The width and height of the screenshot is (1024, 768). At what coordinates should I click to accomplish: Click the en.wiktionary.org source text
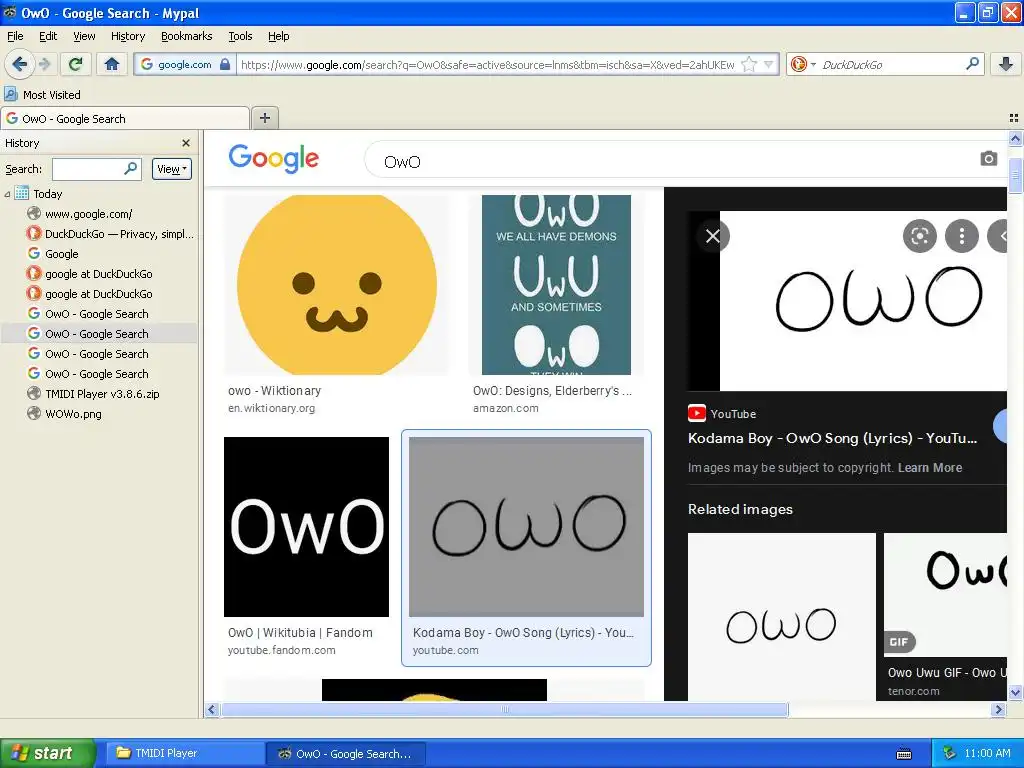pos(272,408)
